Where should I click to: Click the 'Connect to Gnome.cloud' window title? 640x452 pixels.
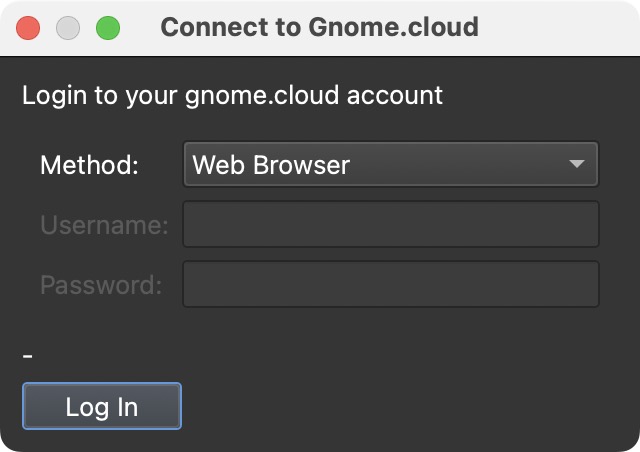(x=319, y=27)
